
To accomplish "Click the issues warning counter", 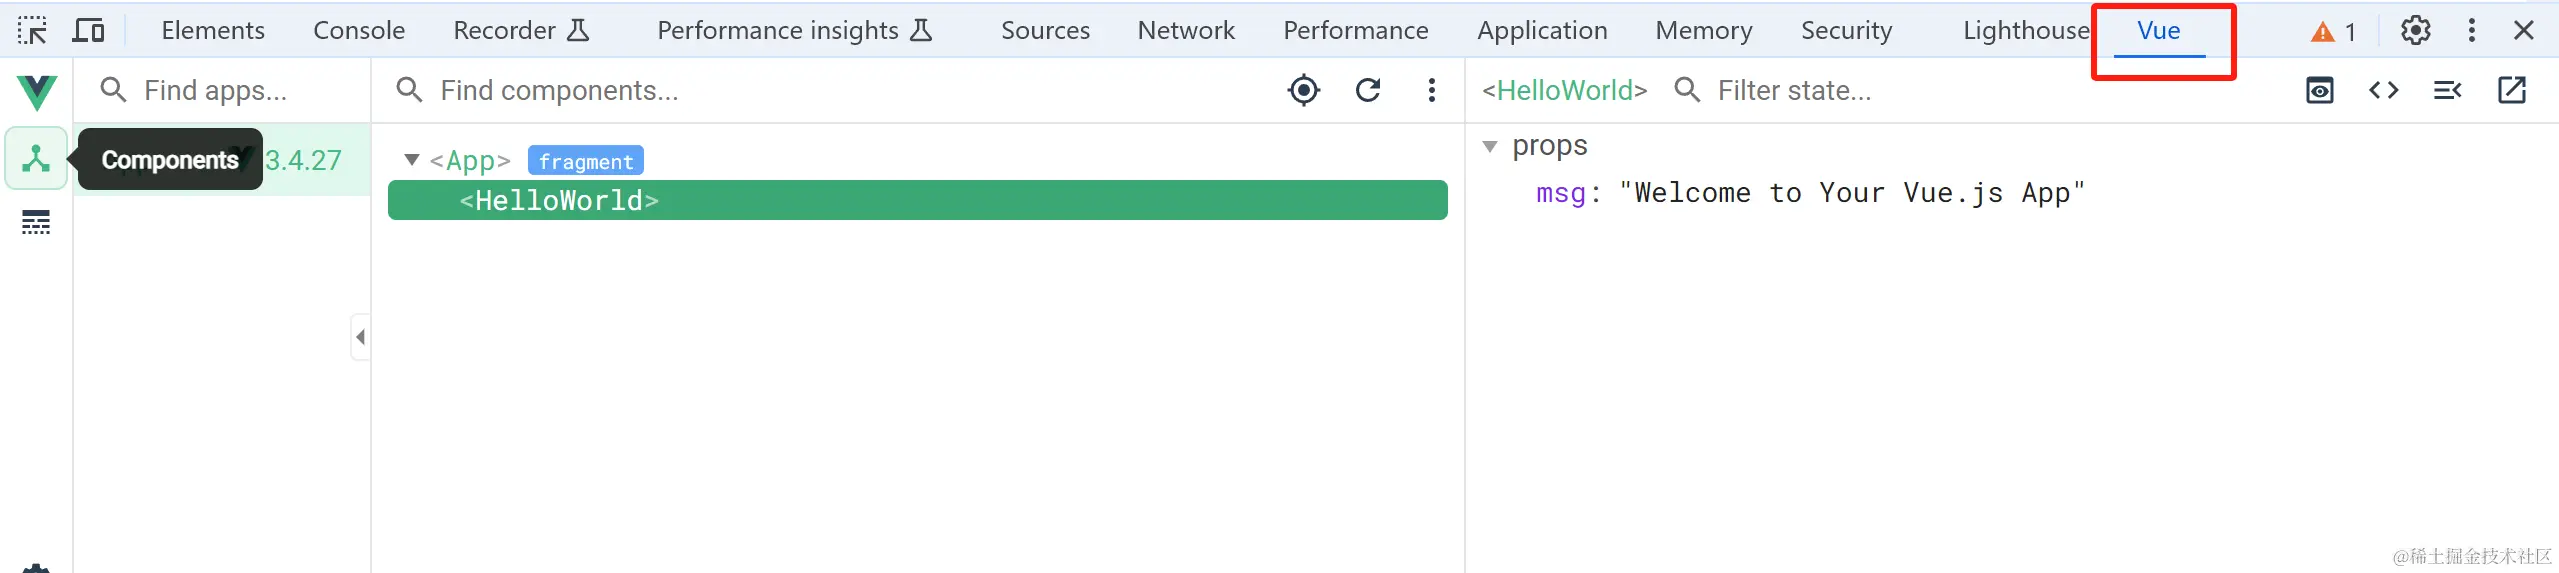I will tap(2333, 32).
